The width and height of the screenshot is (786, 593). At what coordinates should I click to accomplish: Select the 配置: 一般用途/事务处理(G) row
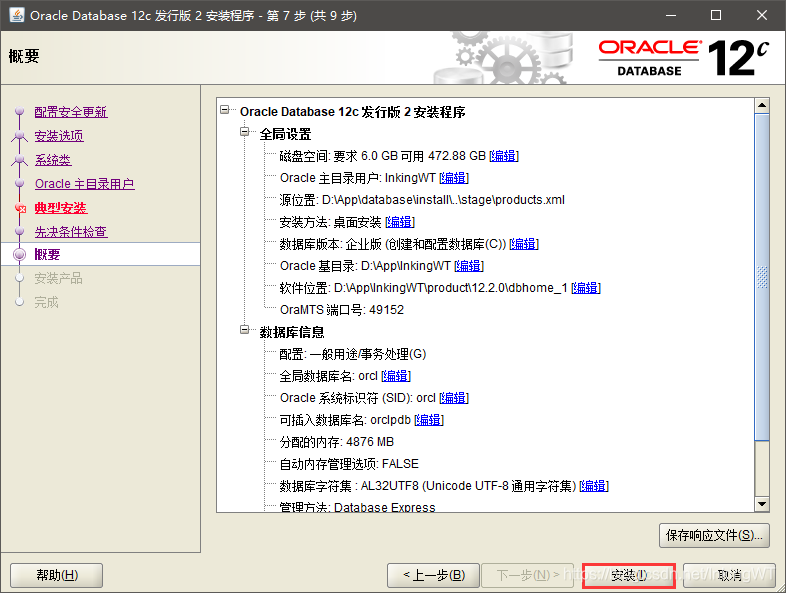tap(352, 354)
